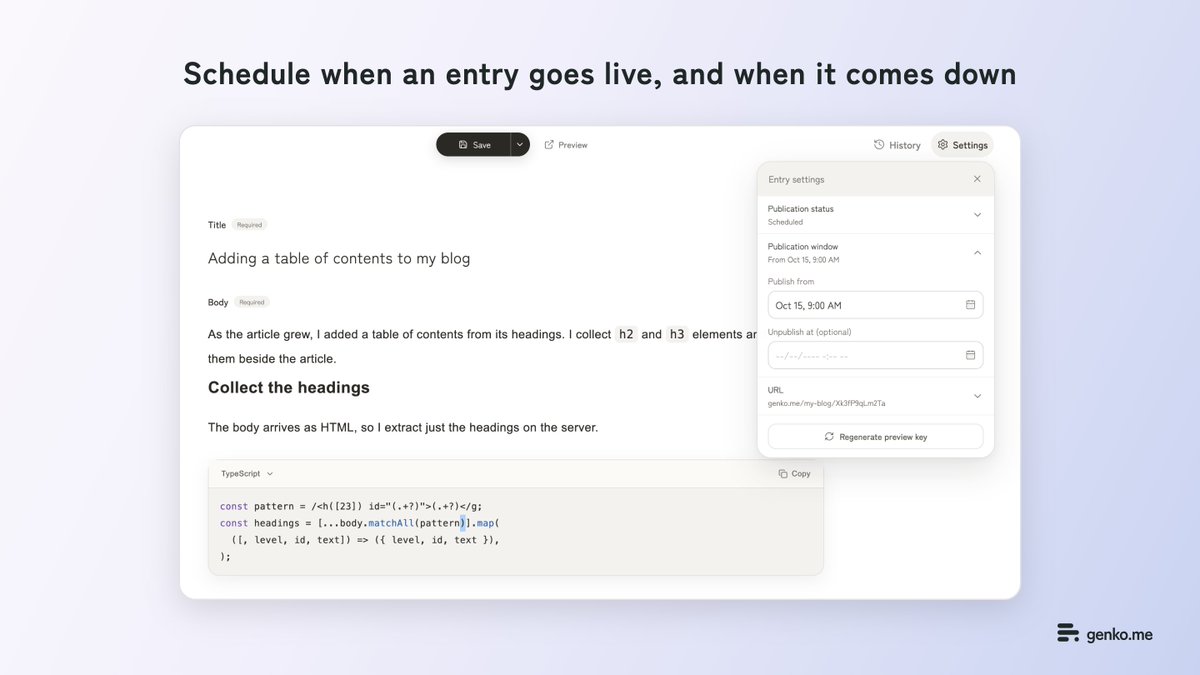The width and height of the screenshot is (1200, 675).
Task: Click the genko.me logo
Action: (1104, 634)
